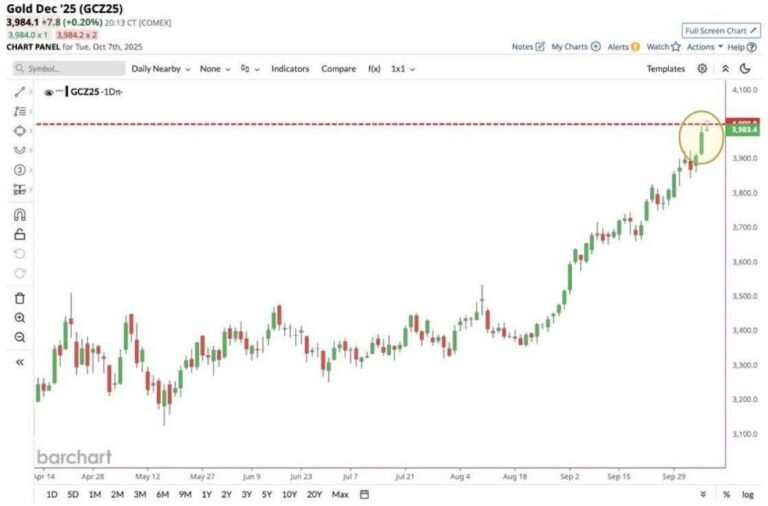Viewport: 768px width, 506px height.
Task: Open the Full Screen Chart
Action: pos(721,31)
